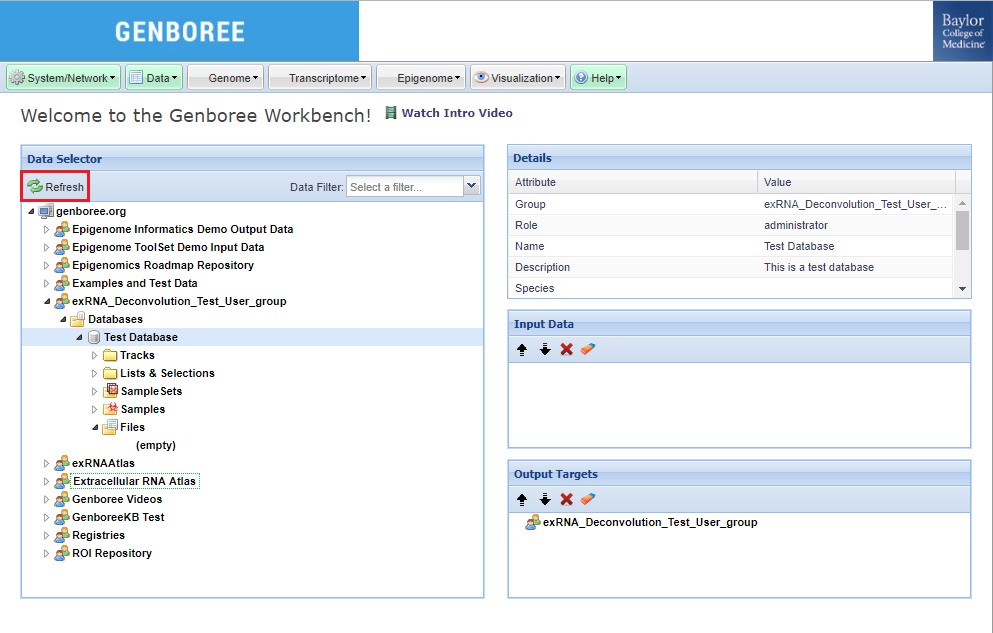Open the Genome menu
The height and width of the screenshot is (633, 993).
[226, 78]
